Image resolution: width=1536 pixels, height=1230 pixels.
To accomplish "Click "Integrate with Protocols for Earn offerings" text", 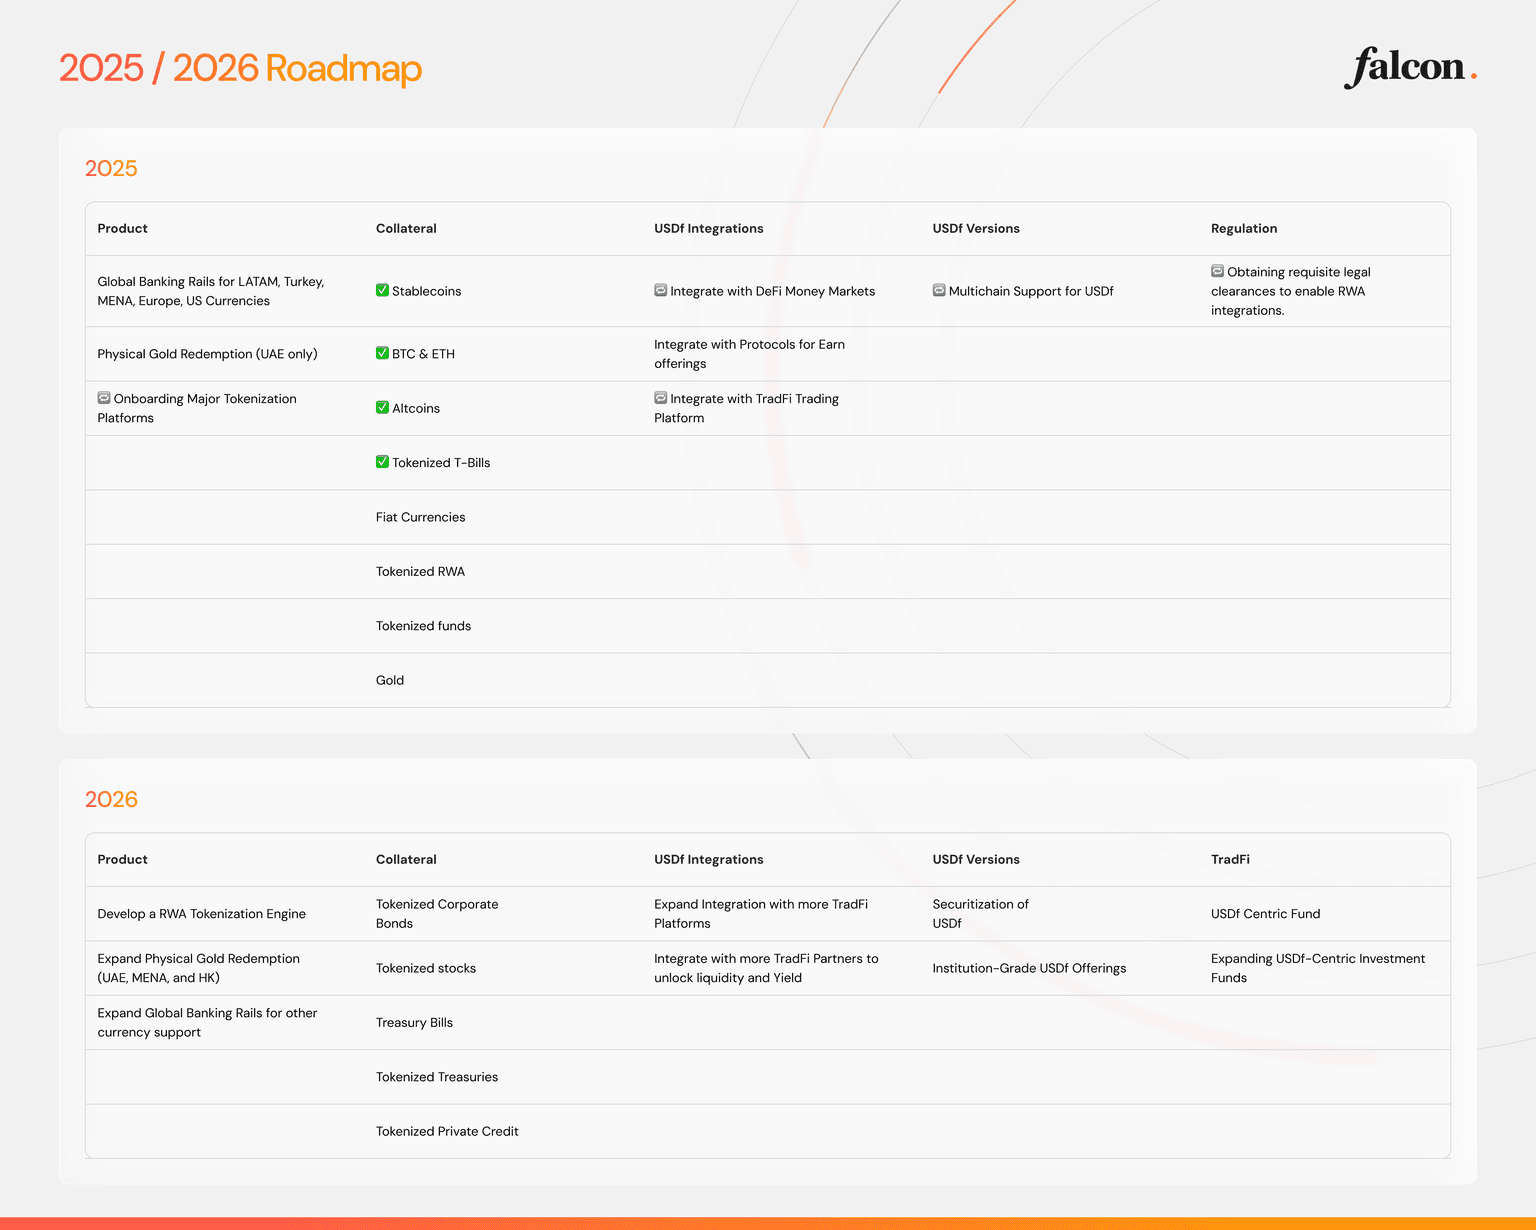I will 750,354.
